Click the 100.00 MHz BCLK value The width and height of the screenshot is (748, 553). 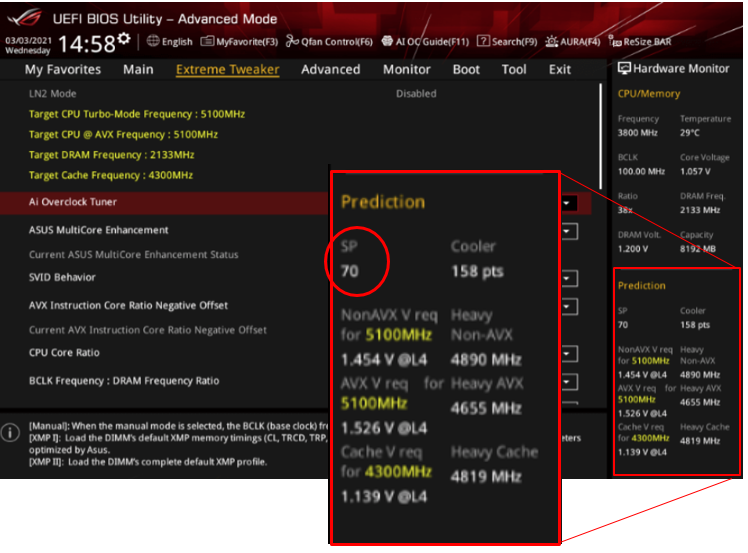tap(641, 172)
